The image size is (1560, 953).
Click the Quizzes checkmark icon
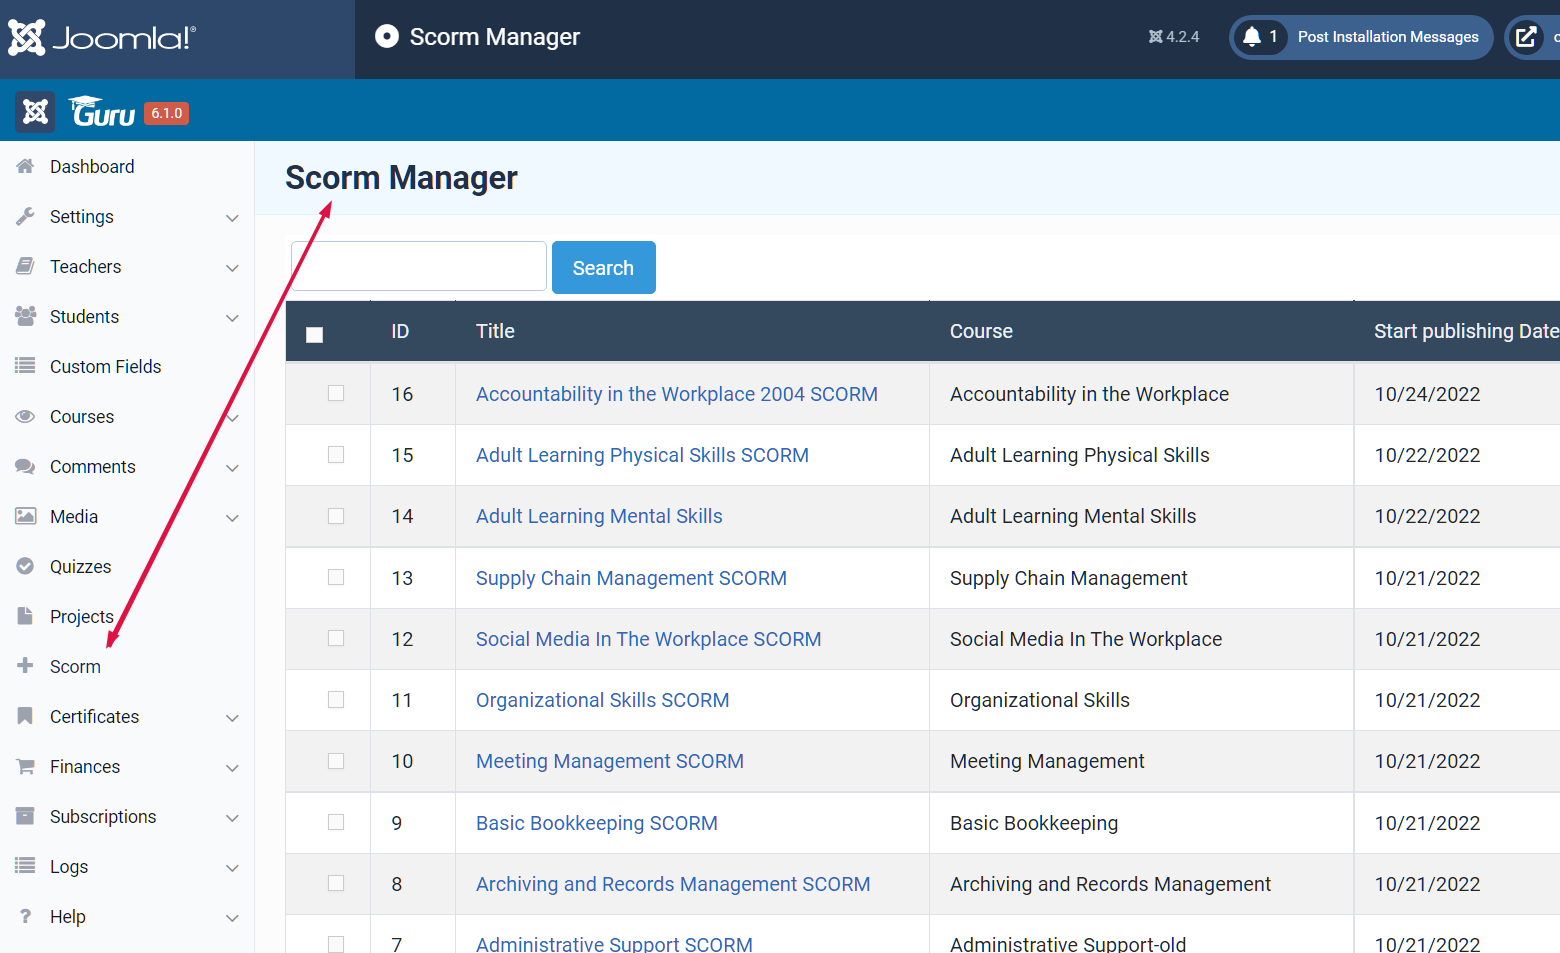click(x=25, y=566)
